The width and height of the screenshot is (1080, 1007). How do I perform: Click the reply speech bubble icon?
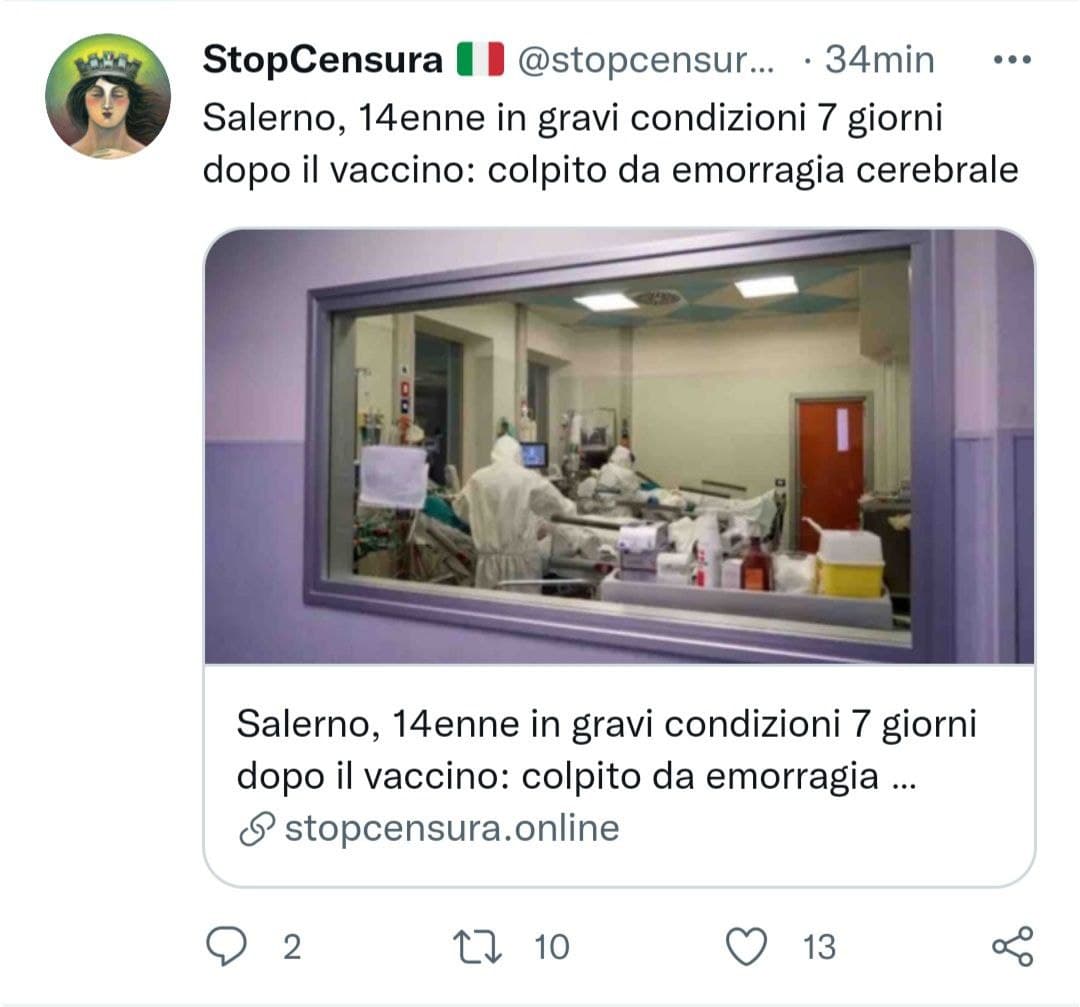[226, 946]
